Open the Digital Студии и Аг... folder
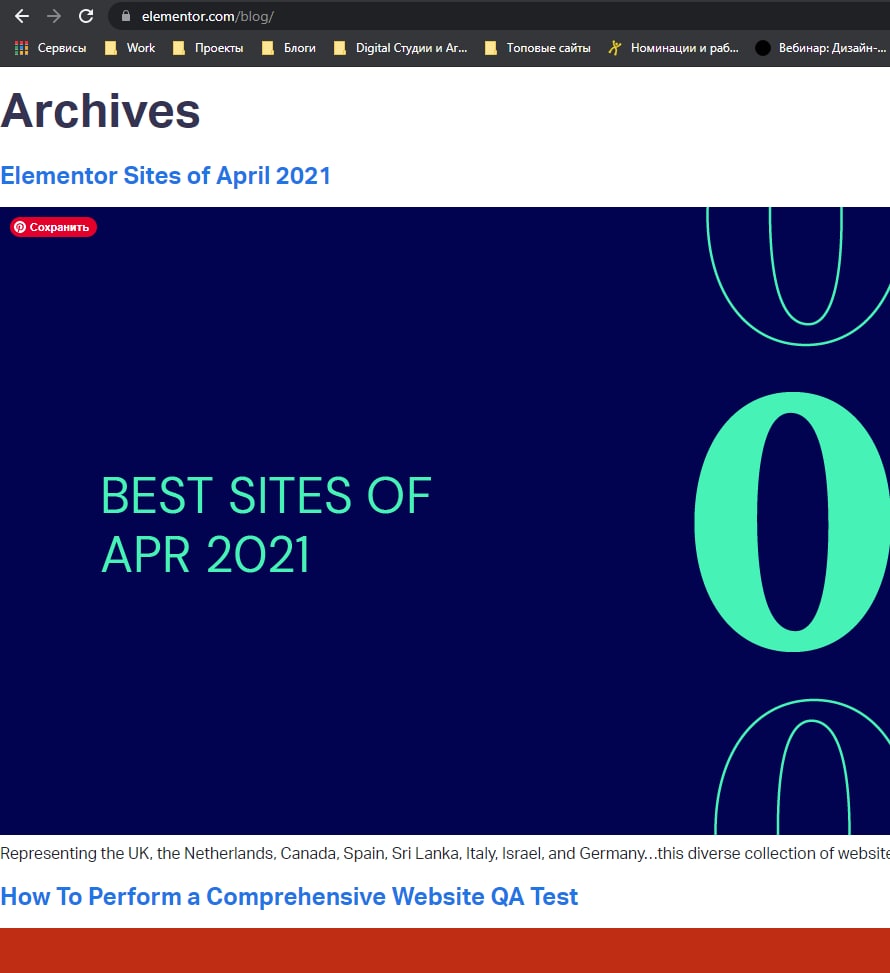890x973 pixels. point(400,48)
